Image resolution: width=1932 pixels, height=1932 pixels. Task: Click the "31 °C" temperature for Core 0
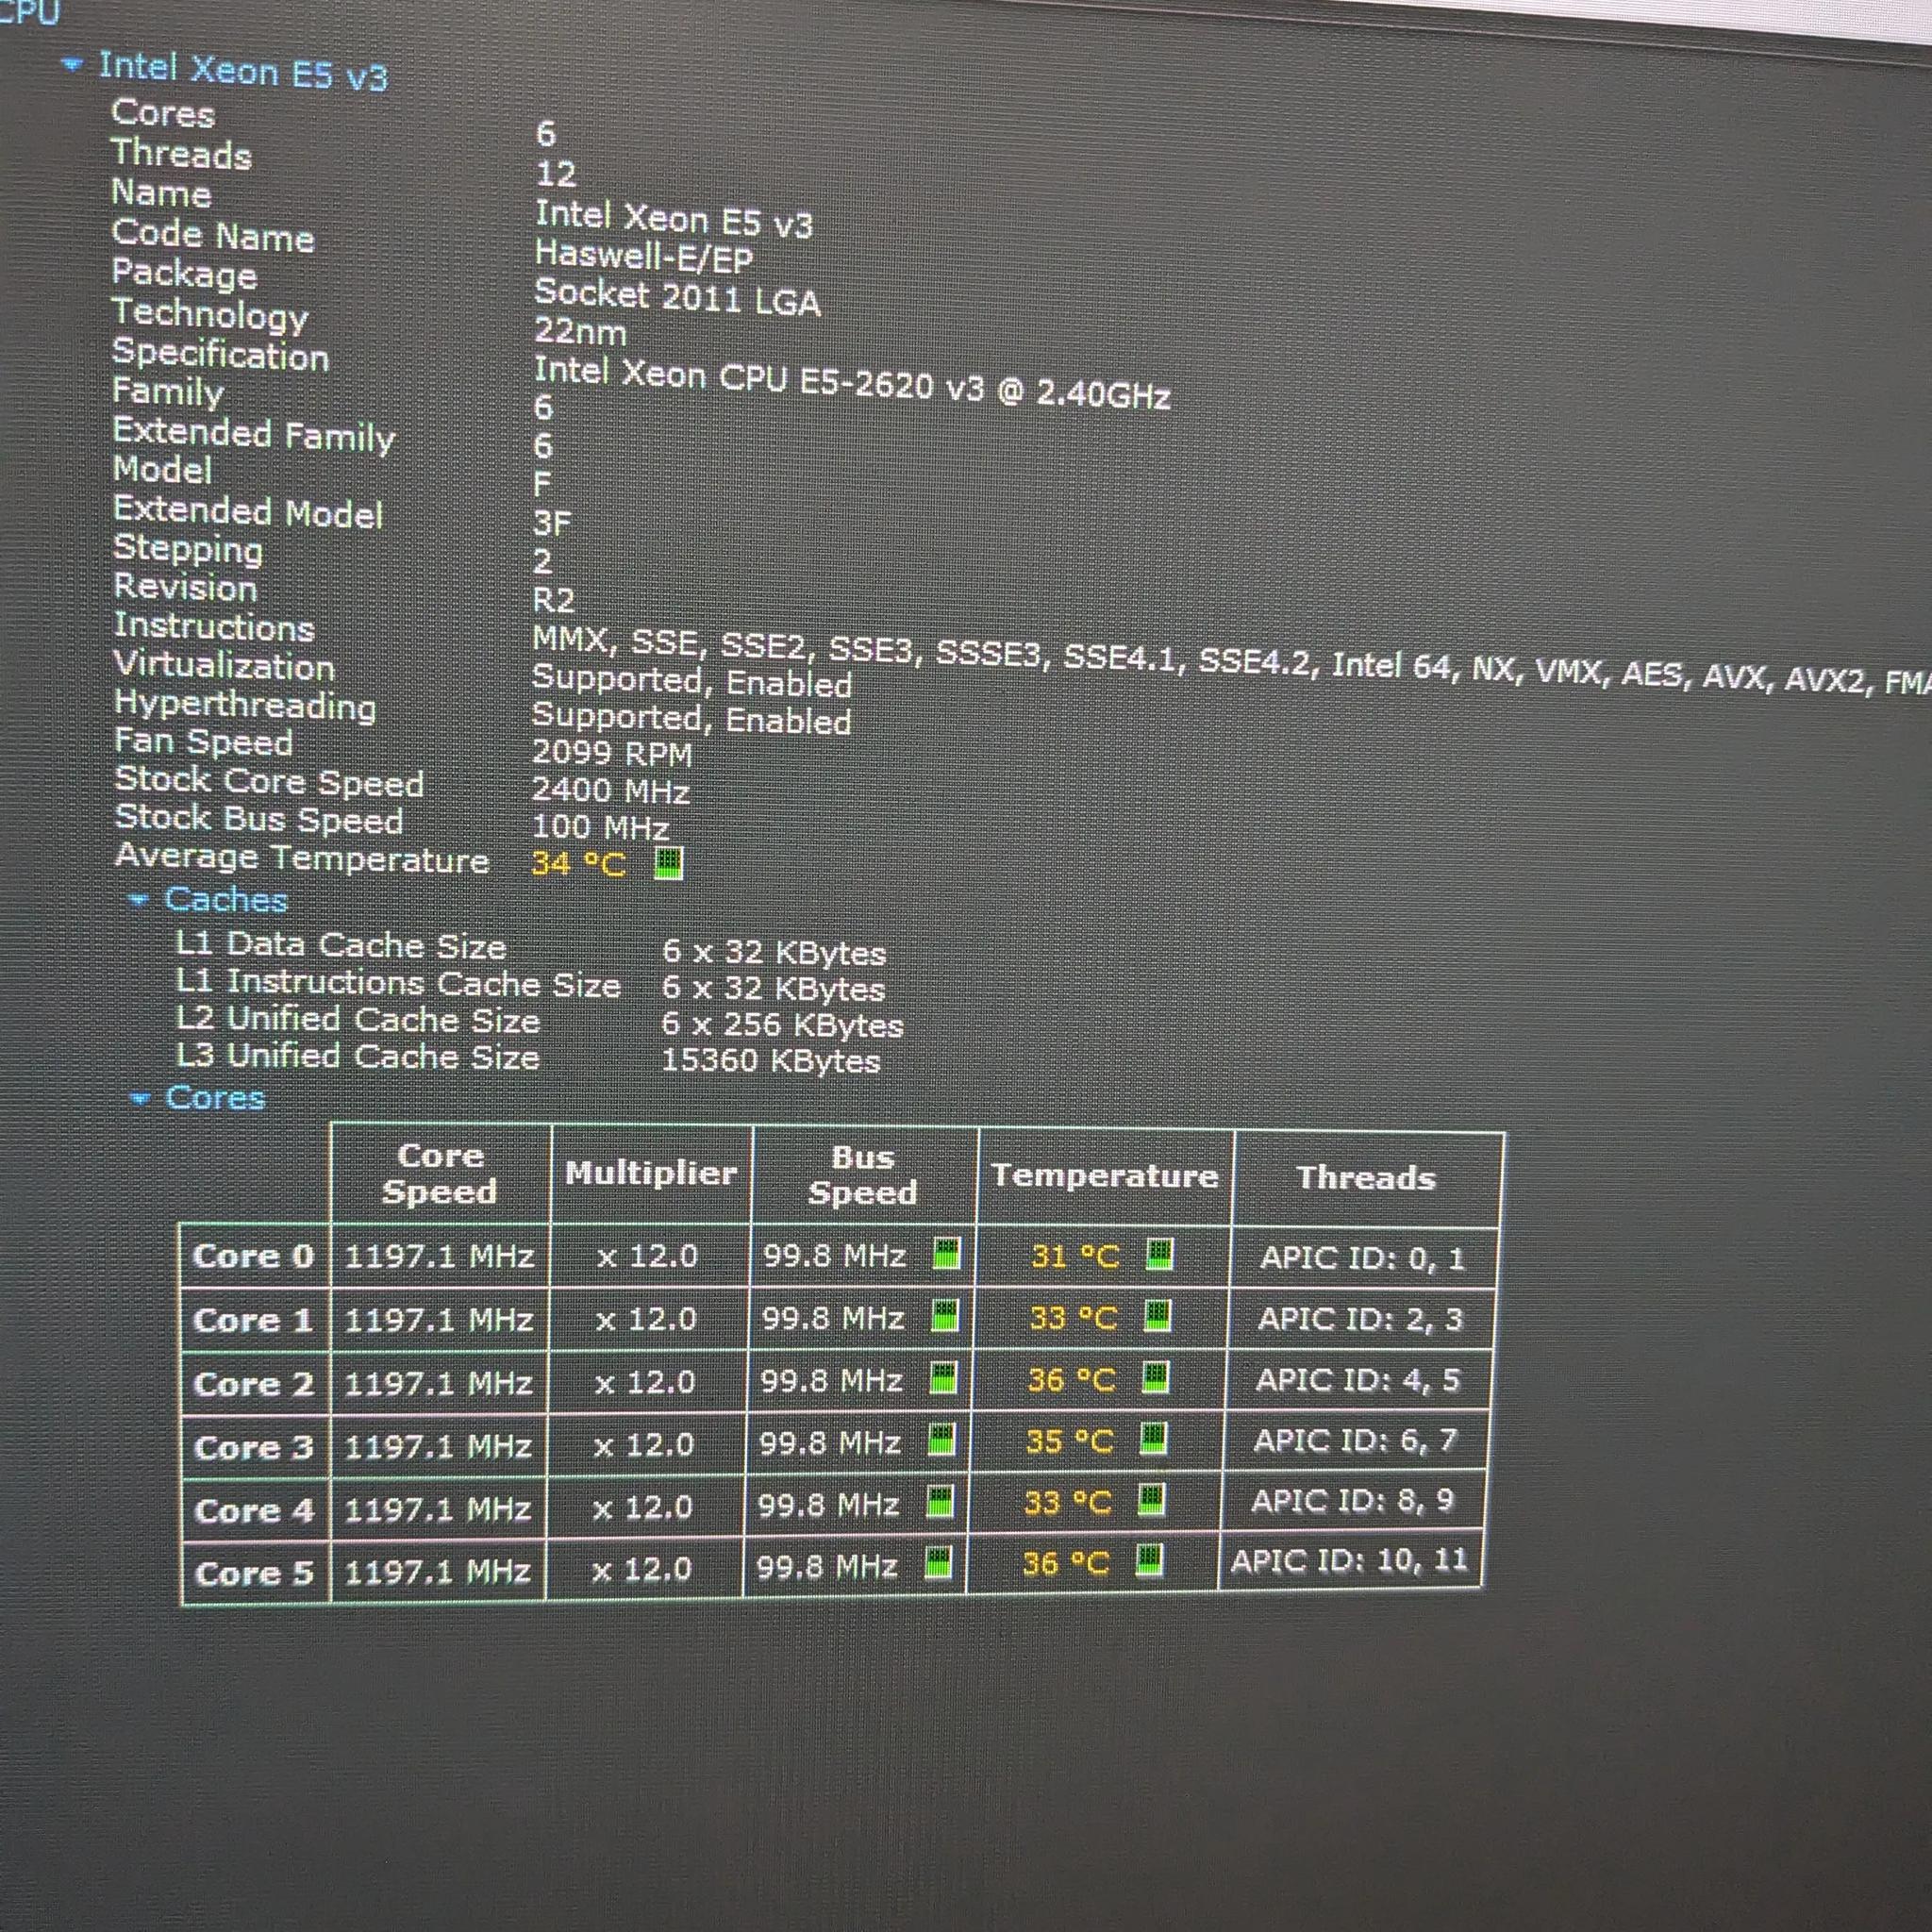(1075, 1256)
